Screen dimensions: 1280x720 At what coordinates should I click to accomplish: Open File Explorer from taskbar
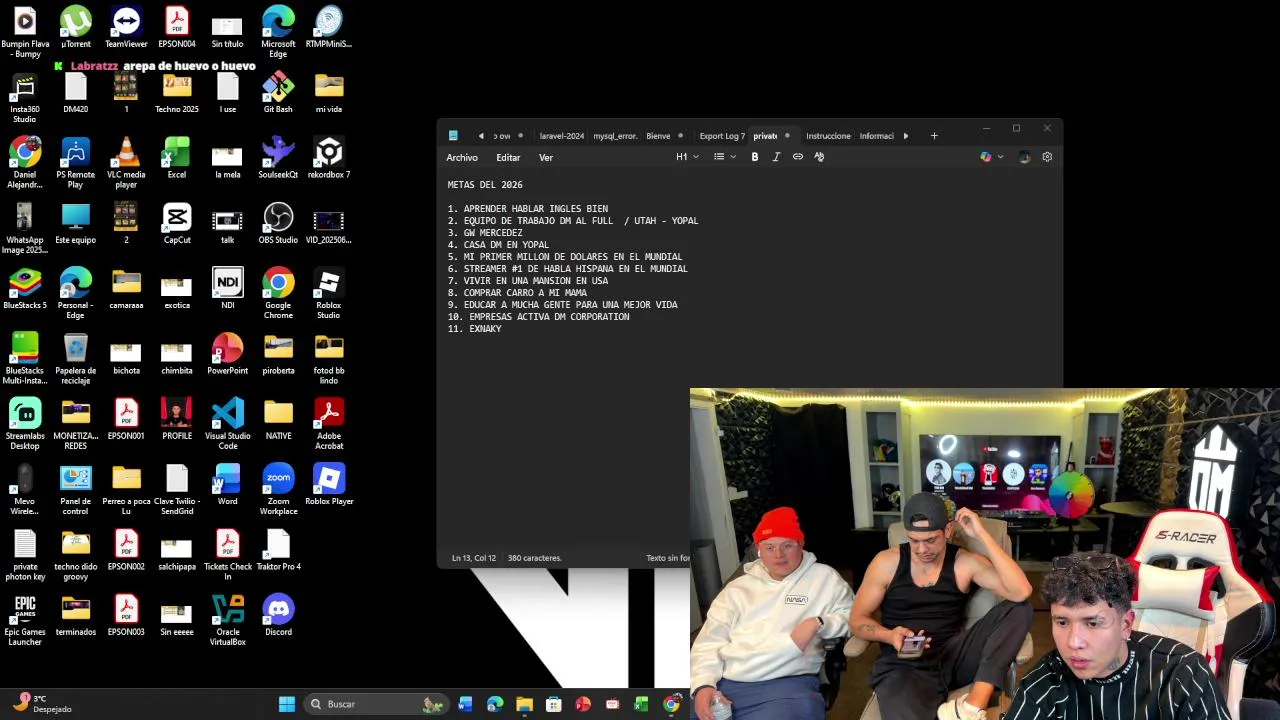pyautogui.click(x=524, y=704)
